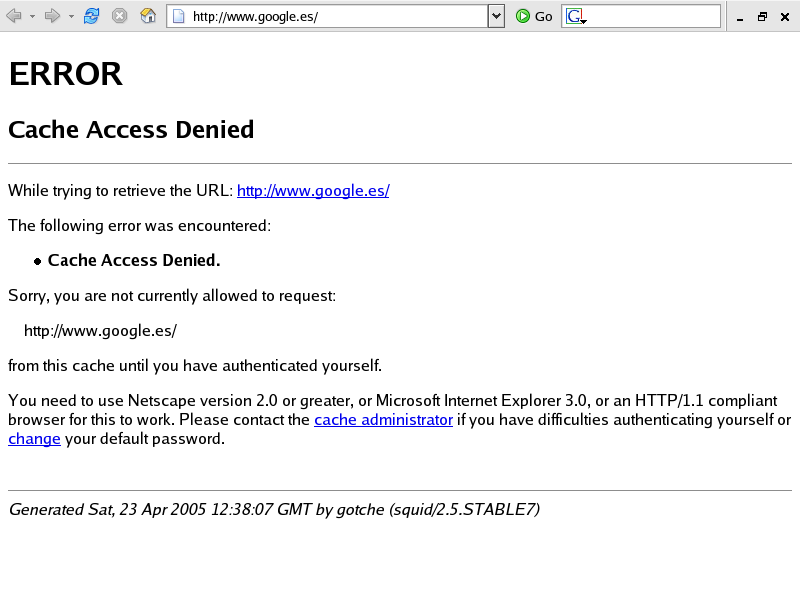Close the browser window

pyautogui.click(x=785, y=17)
